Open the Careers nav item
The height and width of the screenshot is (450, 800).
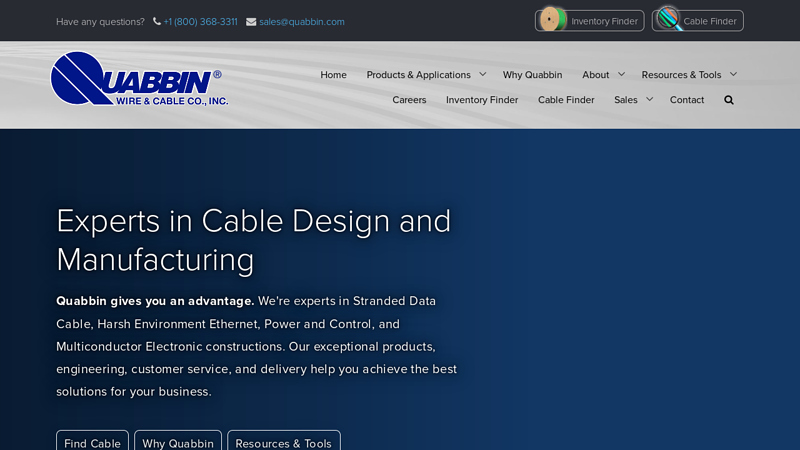(409, 100)
